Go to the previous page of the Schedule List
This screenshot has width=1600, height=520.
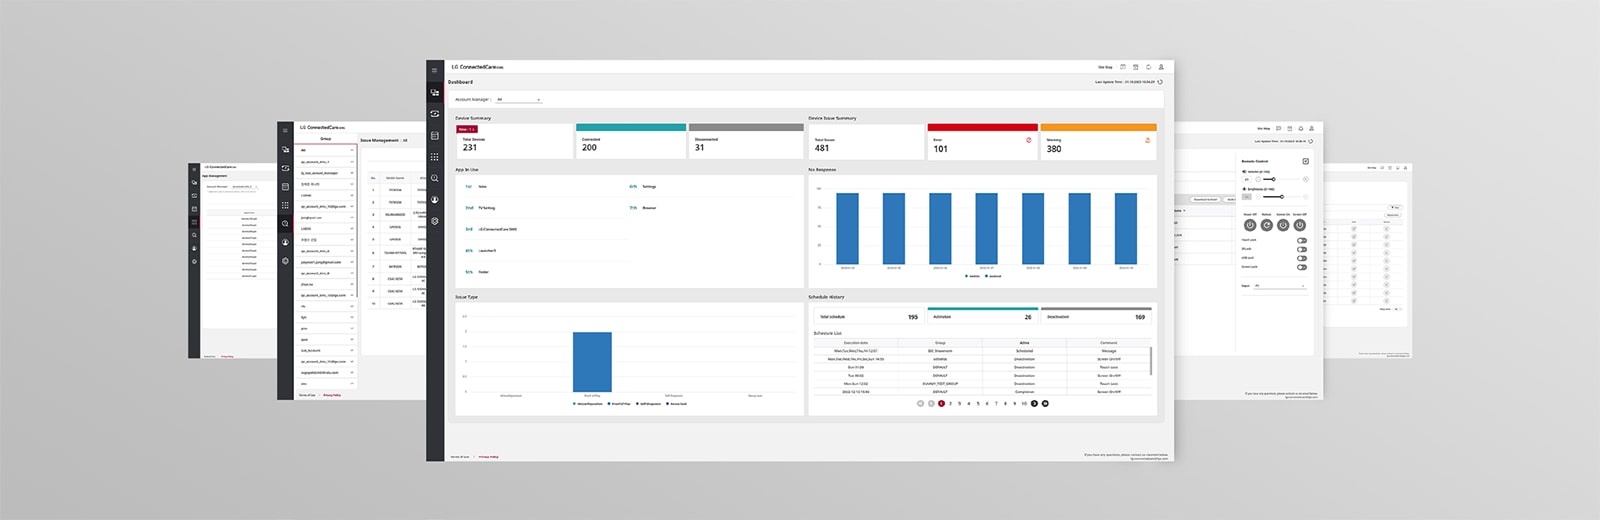click(x=931, y=403)
